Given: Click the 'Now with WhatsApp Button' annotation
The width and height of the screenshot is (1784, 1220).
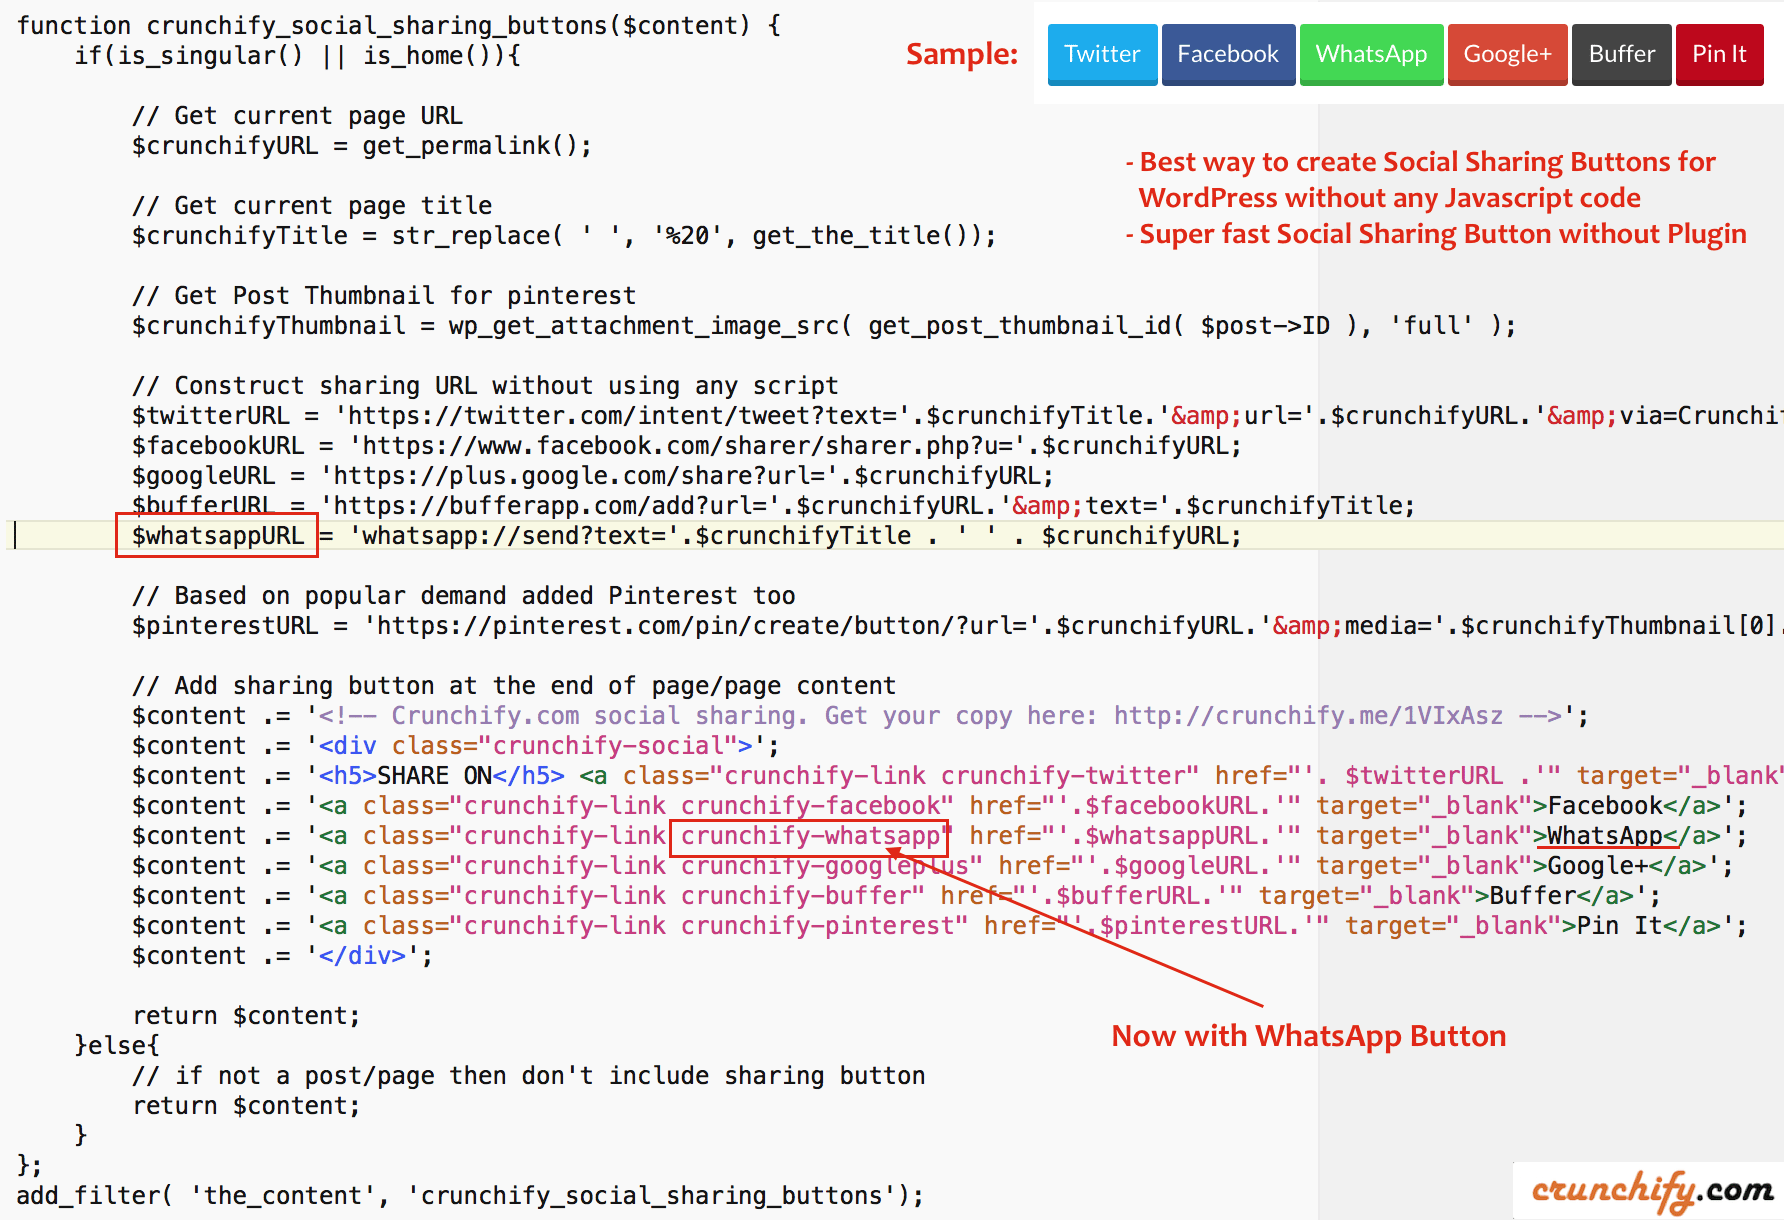Looking at the screenshot, I should pyautogui.click(x=1308, y=1036).
